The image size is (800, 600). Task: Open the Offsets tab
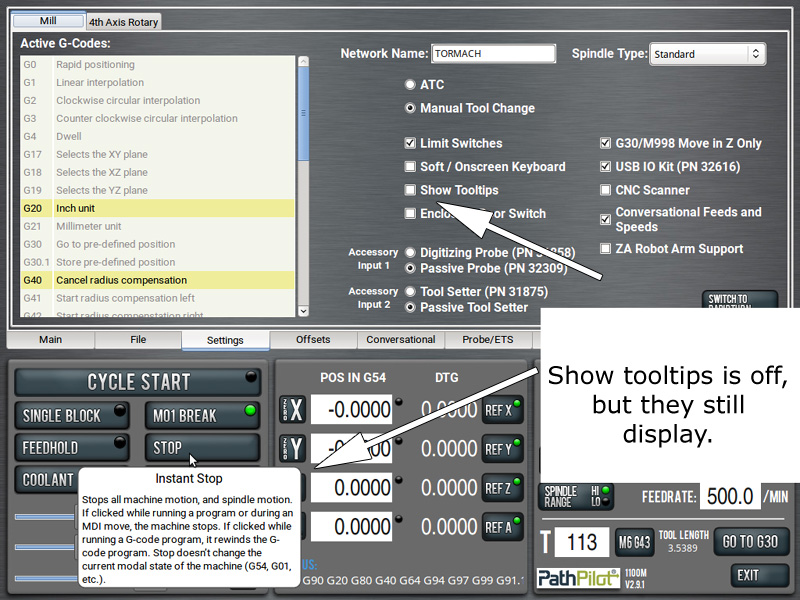click(313, 340)
